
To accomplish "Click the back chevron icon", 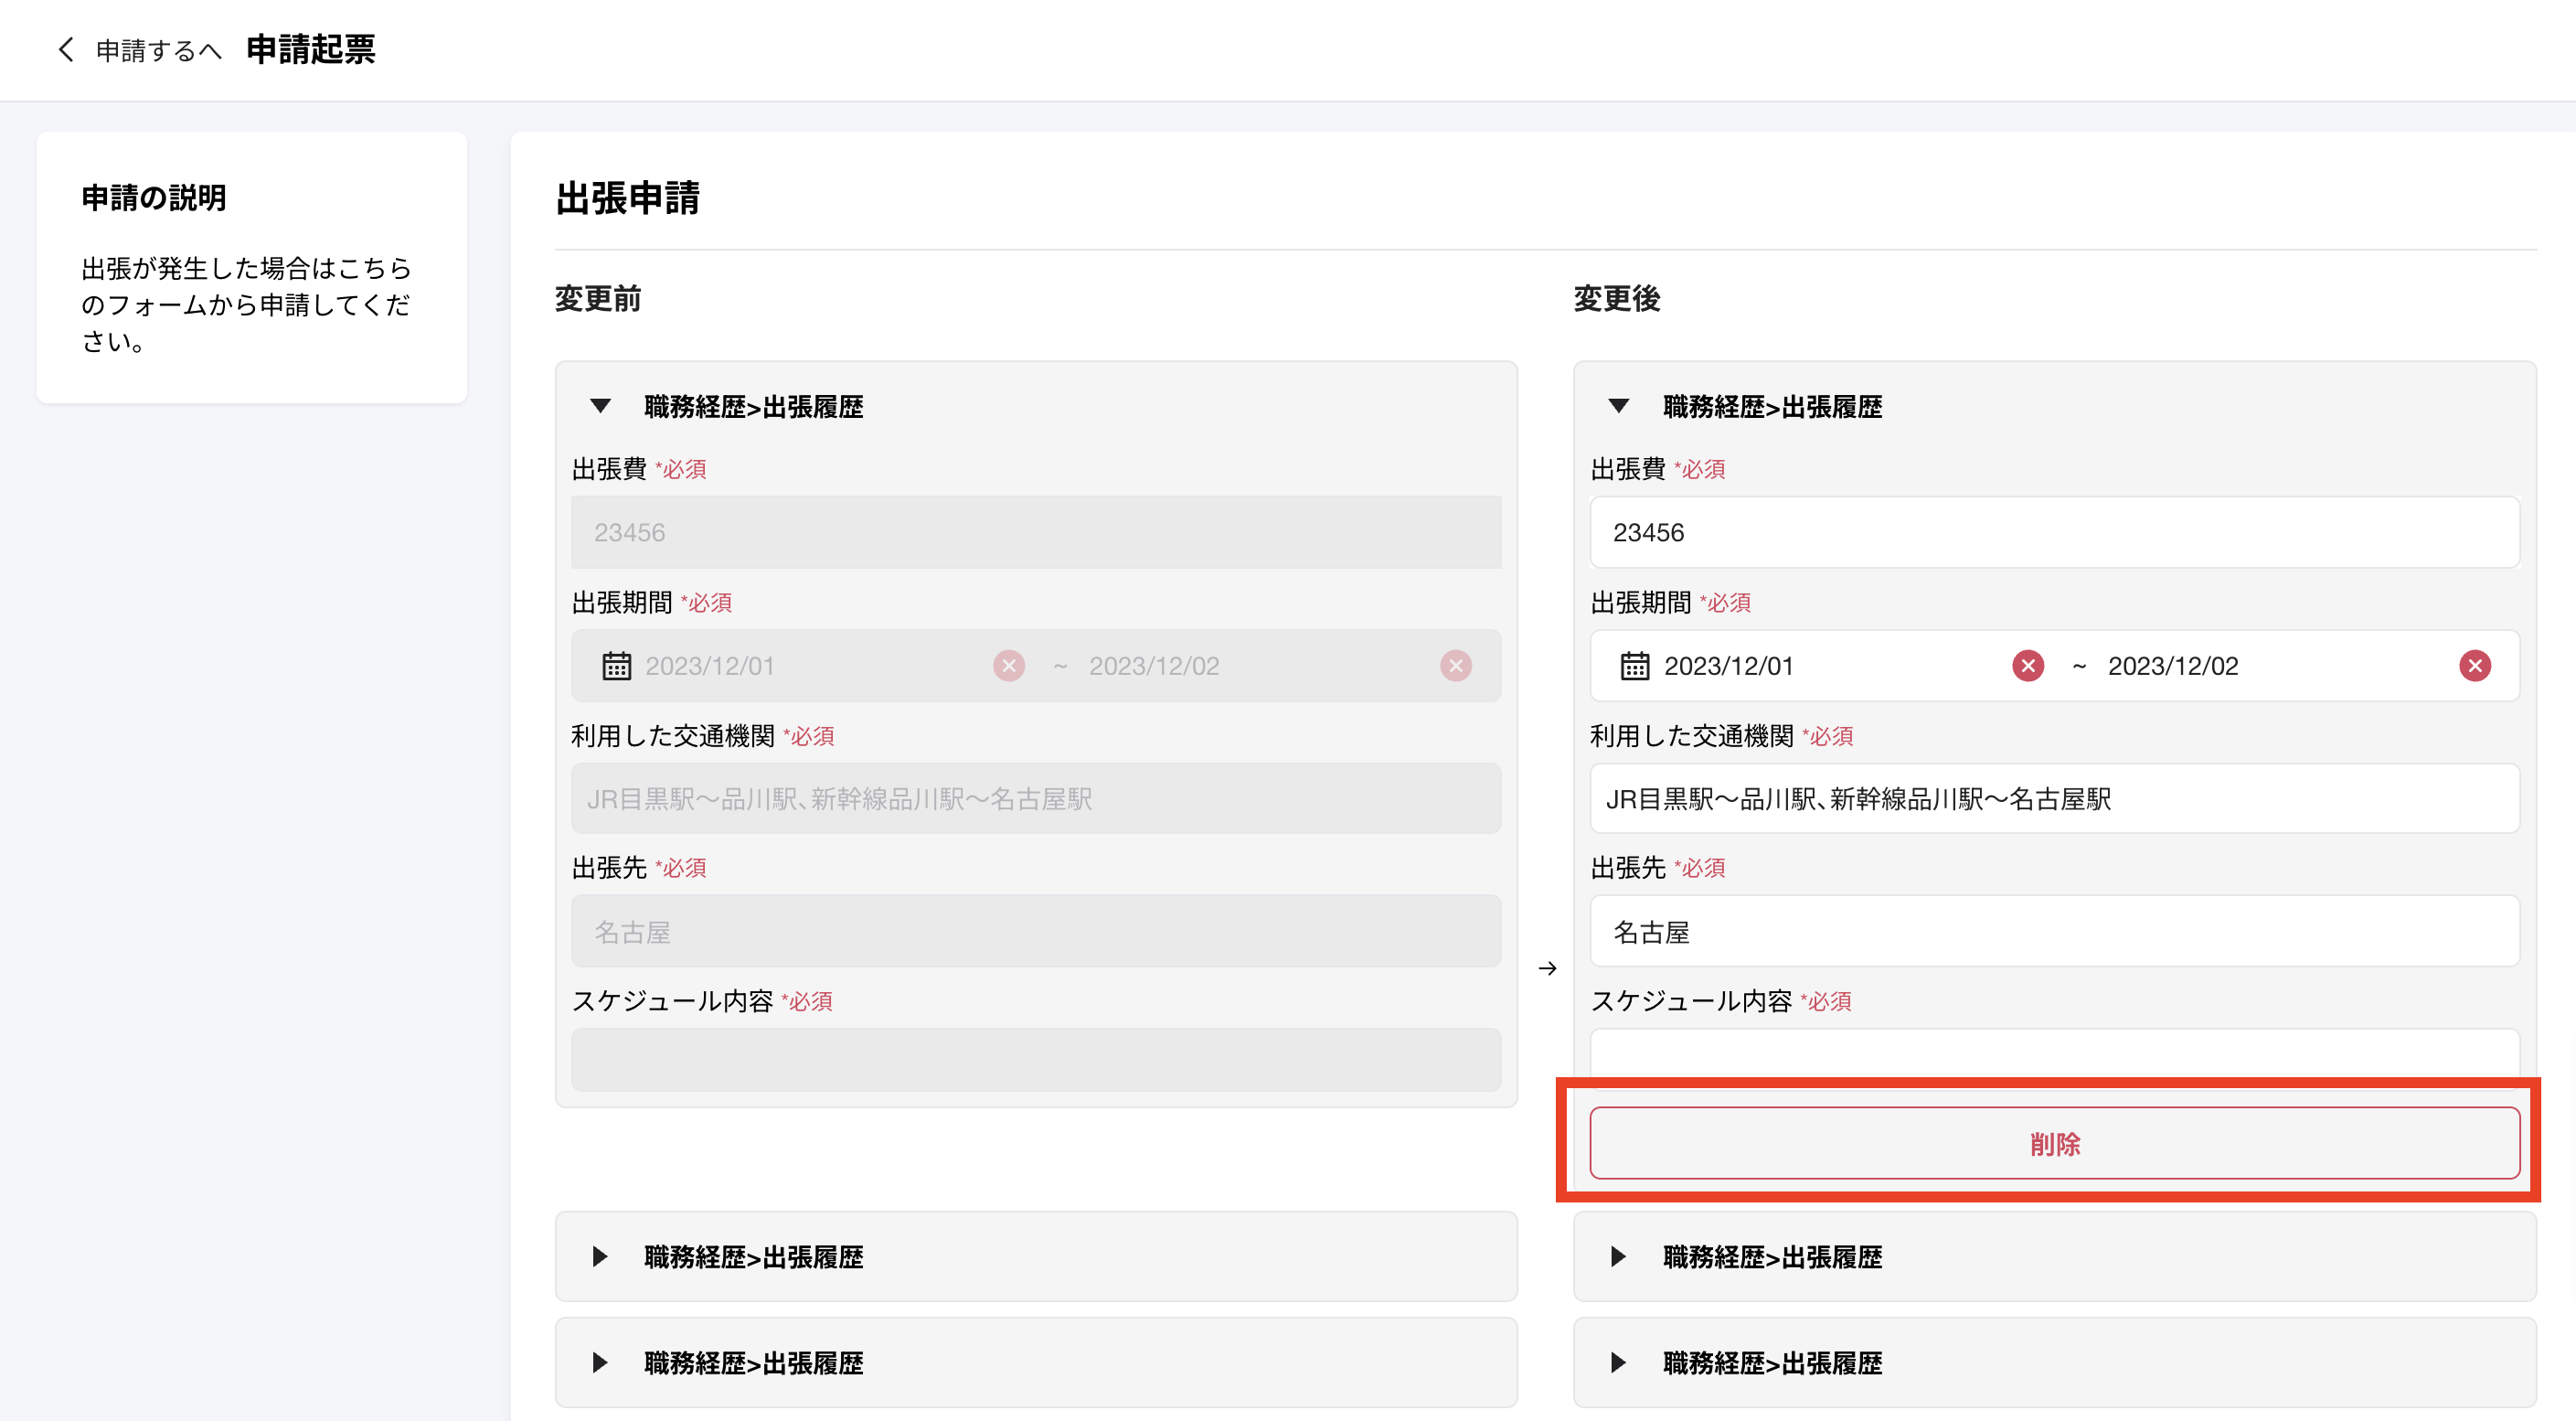I will (66, 50).
